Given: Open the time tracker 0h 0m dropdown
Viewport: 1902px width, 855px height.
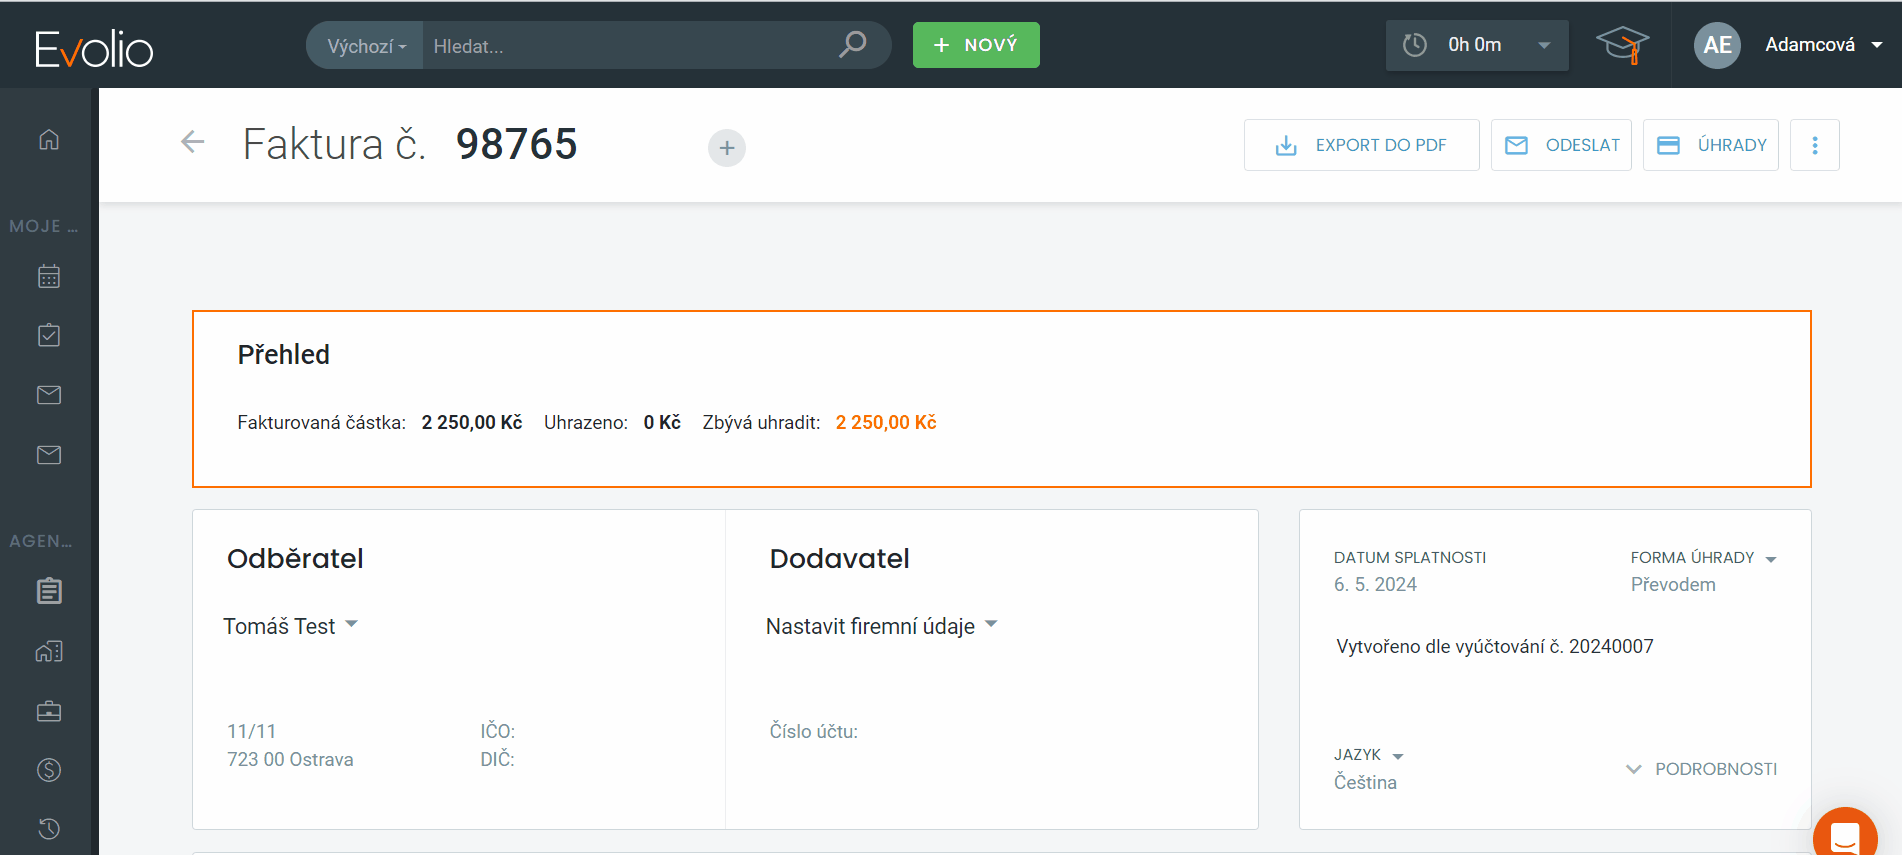Looking at the screenshot, I should click(x=1476, y=45).
